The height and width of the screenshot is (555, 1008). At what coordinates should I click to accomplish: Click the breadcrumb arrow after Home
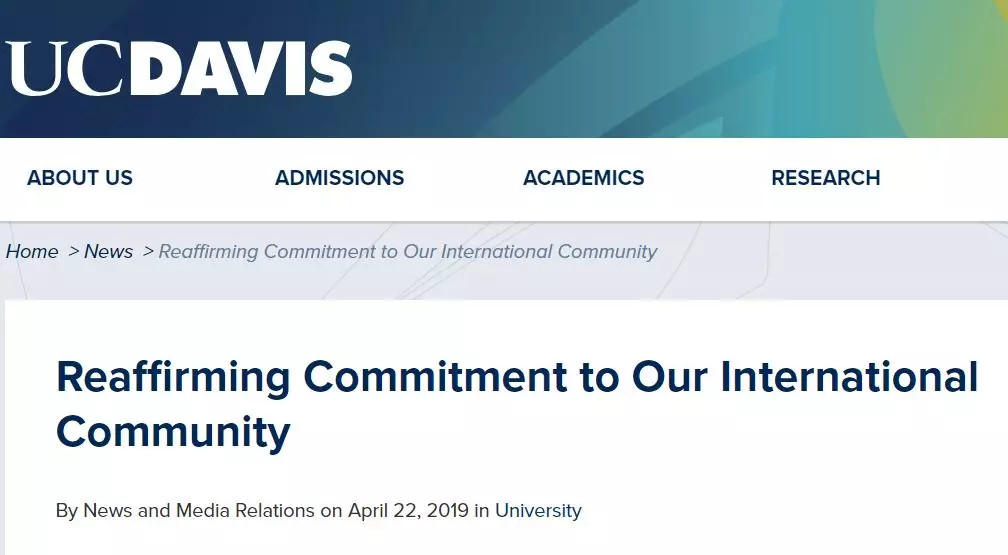click(73, 252)
